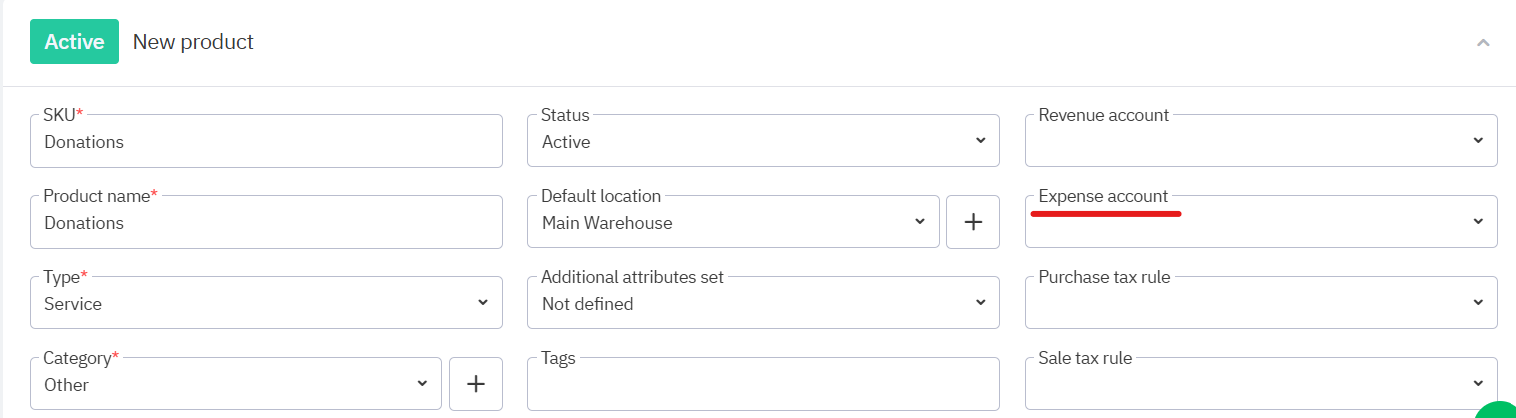Click into the SKU input field

coord(266,142)
